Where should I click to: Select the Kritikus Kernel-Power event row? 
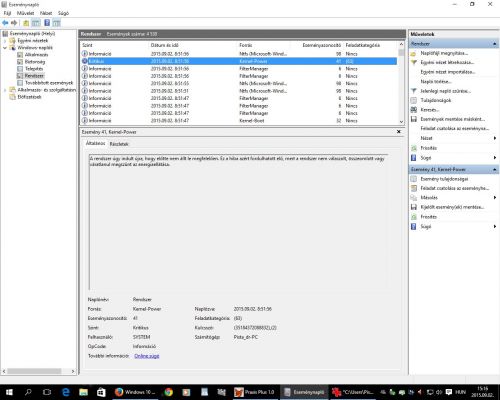[239, 61]
